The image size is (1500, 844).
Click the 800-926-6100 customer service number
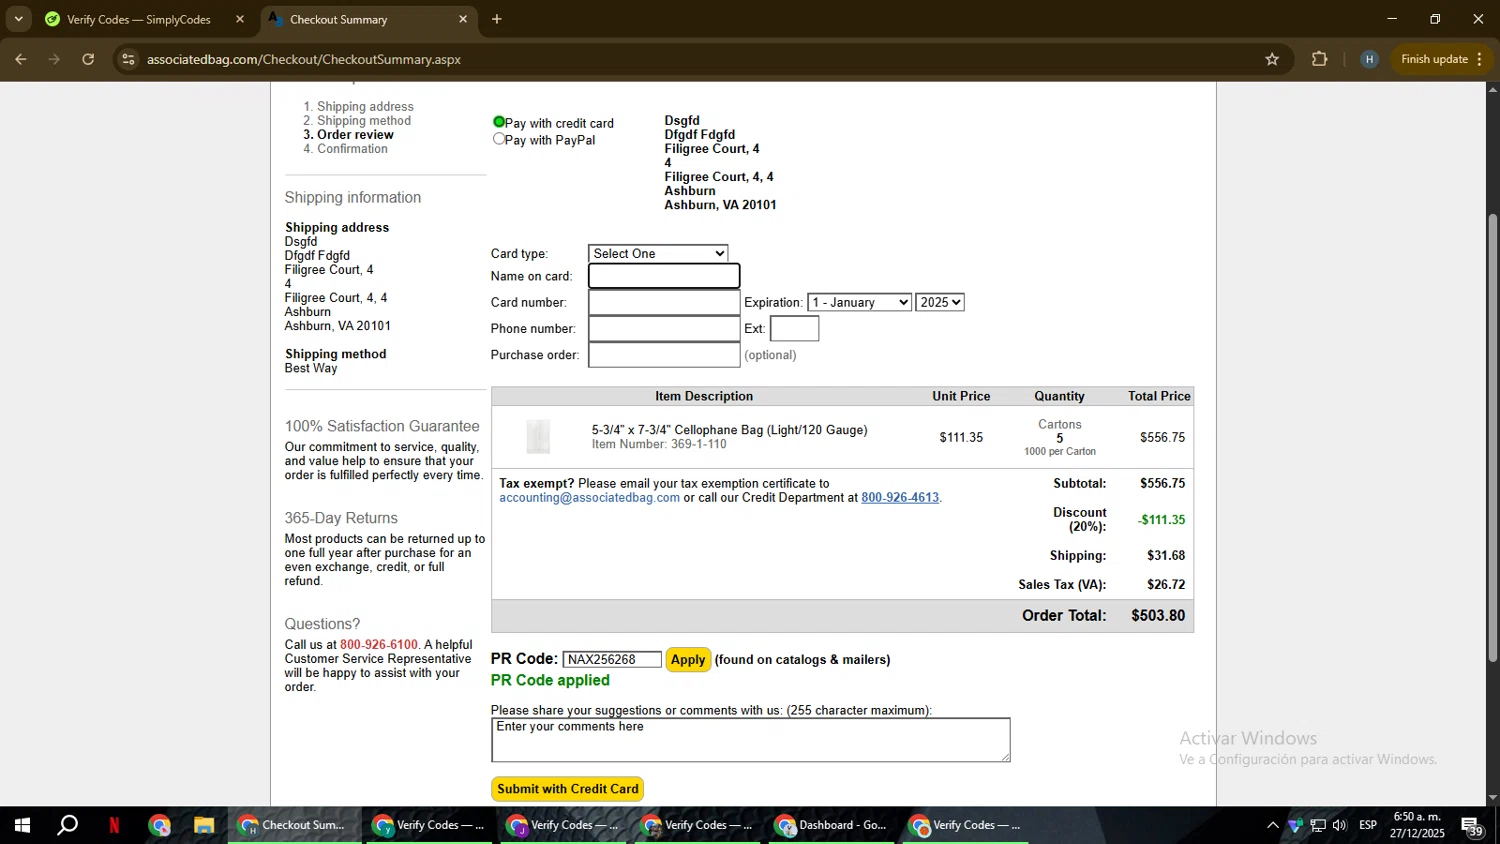(x=379, y=645)
